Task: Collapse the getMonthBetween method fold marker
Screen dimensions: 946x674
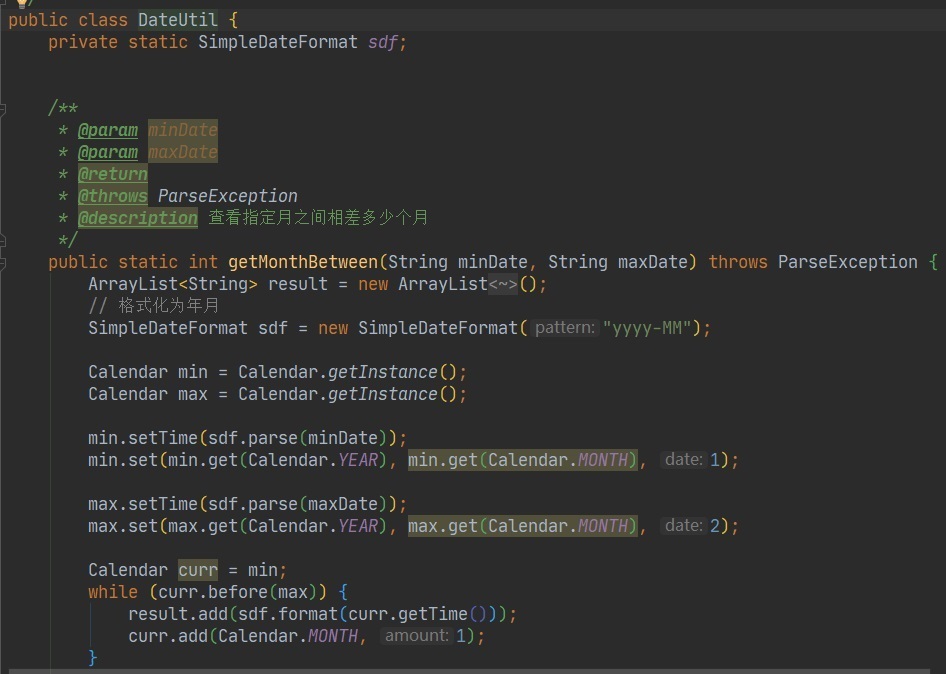Action: pos(2,262)
